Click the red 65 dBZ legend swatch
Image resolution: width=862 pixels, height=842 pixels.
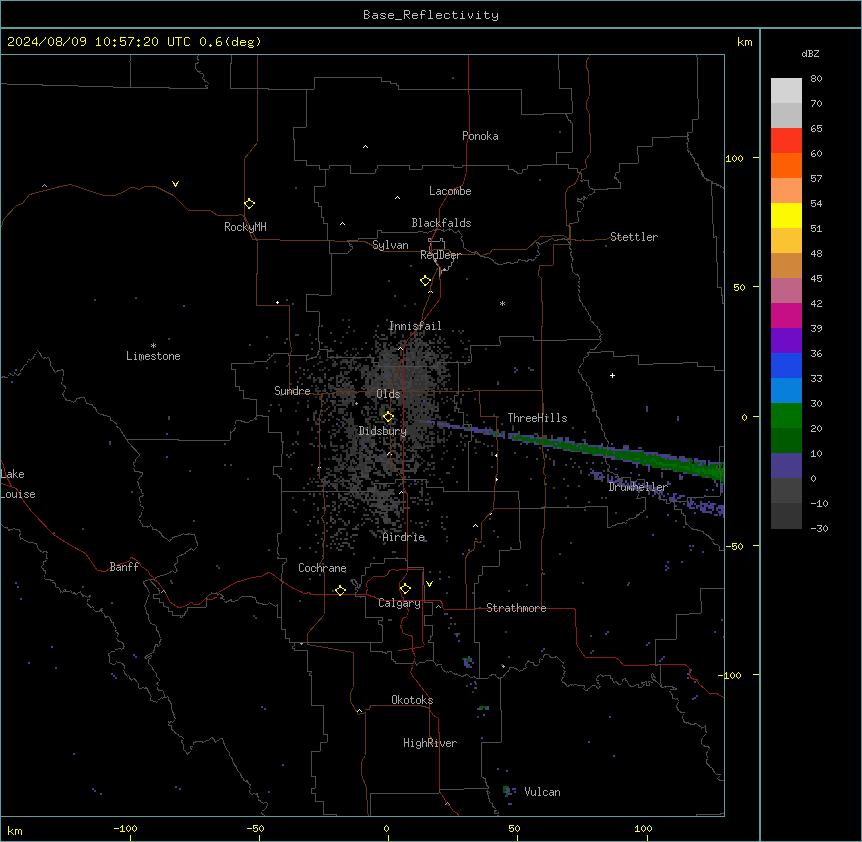pyautogui.click(x=786, y=141)
